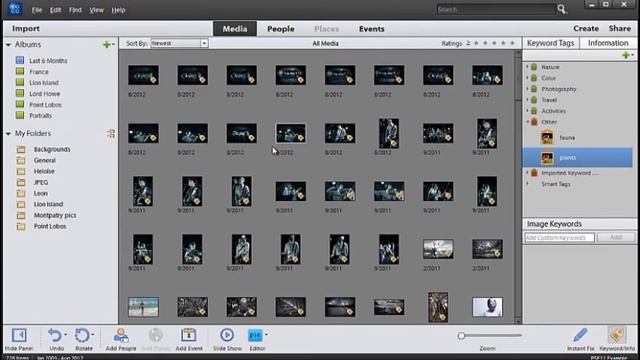640x360 pixels.
Task: Click the Montpatry pics folder icon
Action: pyautogui.click(x=21, y=215)
